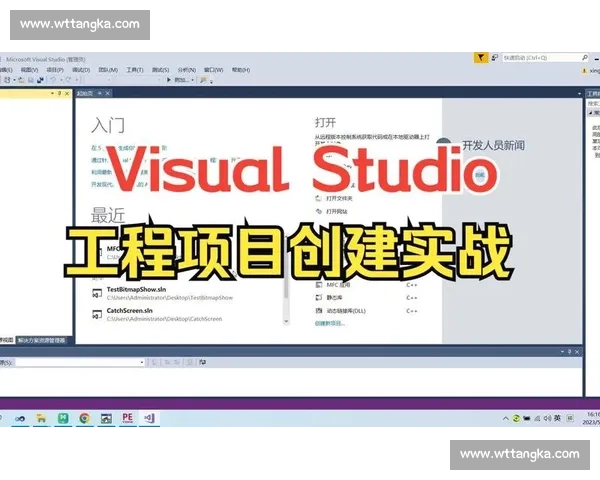The image size is (600, 480).
Task: Expand the Redo history dropdown arrow
Action: [x=77, y=80]
